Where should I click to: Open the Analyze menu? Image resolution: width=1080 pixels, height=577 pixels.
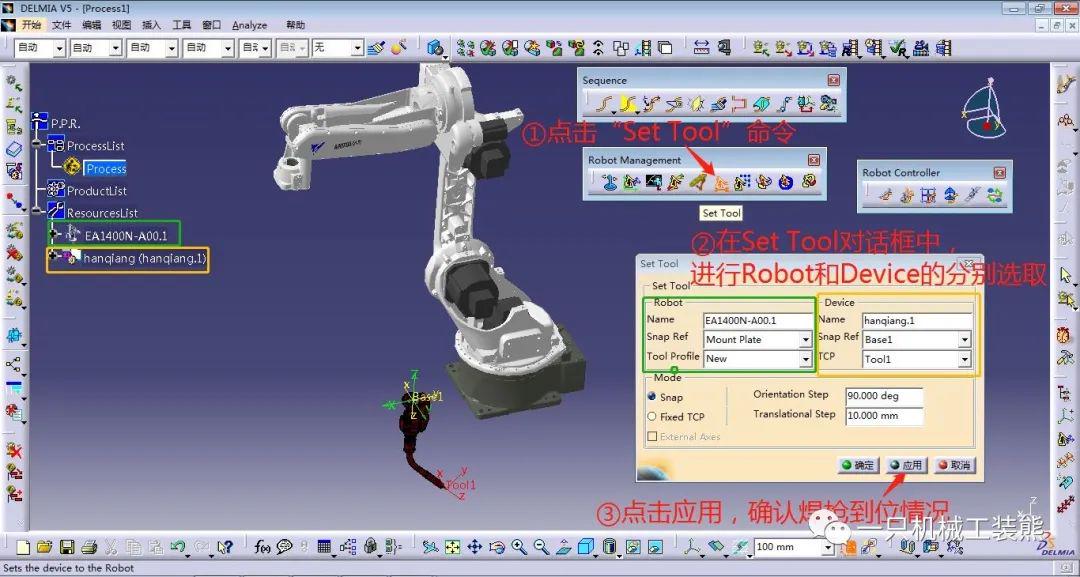coord(249,25)
